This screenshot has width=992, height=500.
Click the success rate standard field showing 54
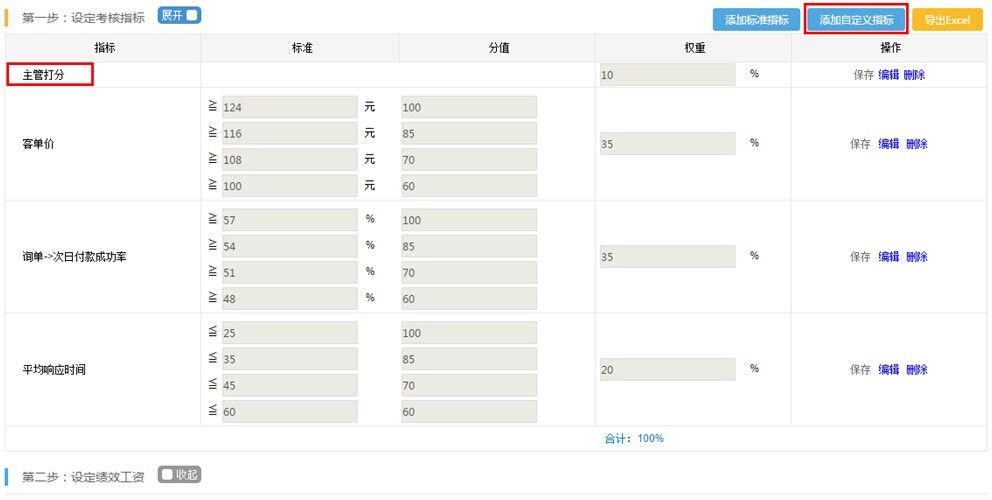tap(290, 246)
